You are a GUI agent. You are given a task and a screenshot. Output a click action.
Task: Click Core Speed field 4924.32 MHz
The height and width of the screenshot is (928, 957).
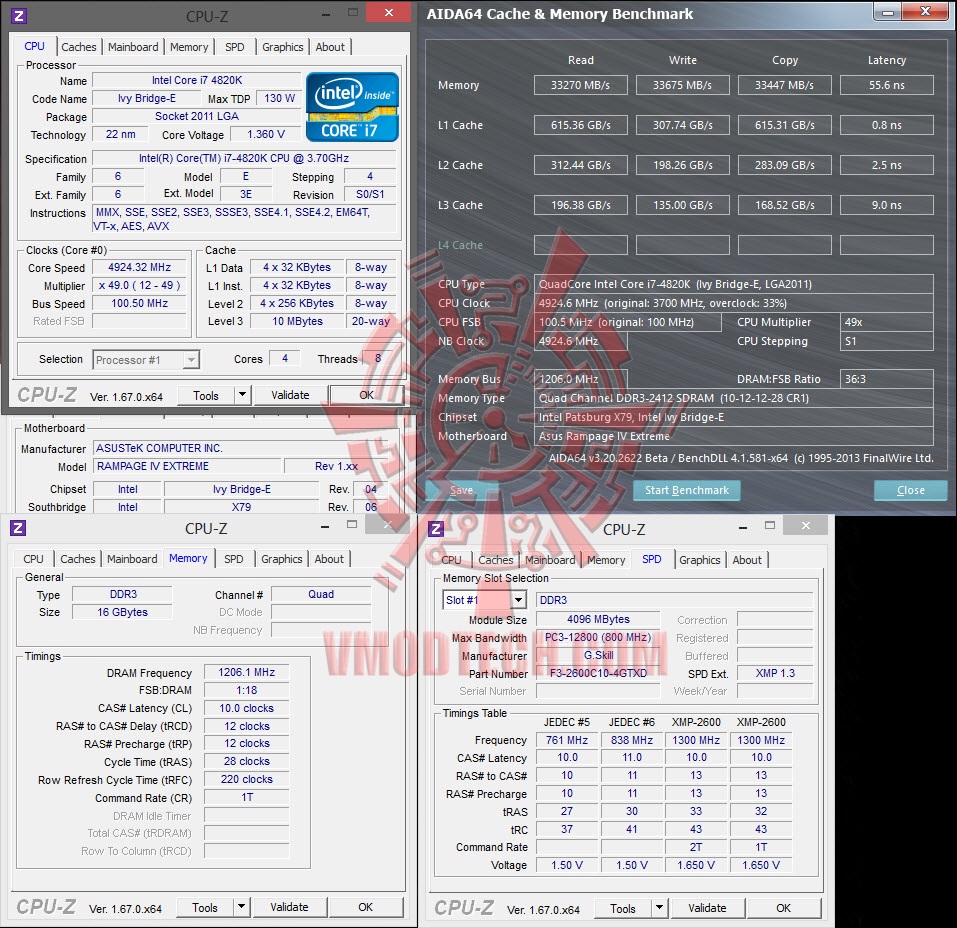pyautogui.click(x=140, y=267)
